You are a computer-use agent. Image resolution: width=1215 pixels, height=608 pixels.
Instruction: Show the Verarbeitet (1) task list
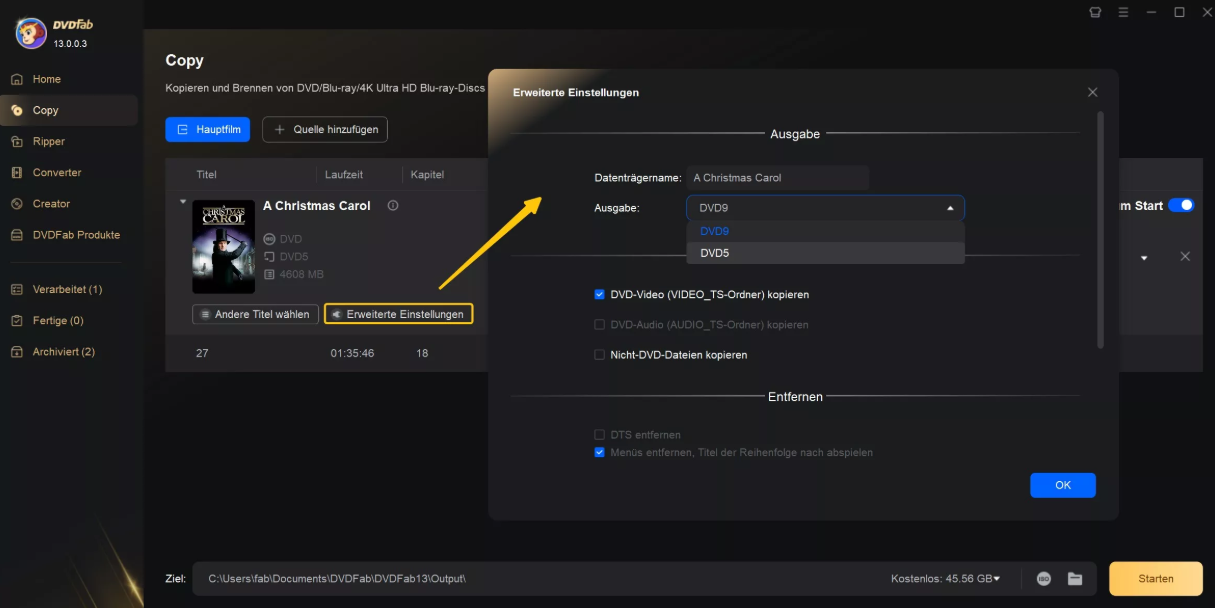(x=69, y=289)
